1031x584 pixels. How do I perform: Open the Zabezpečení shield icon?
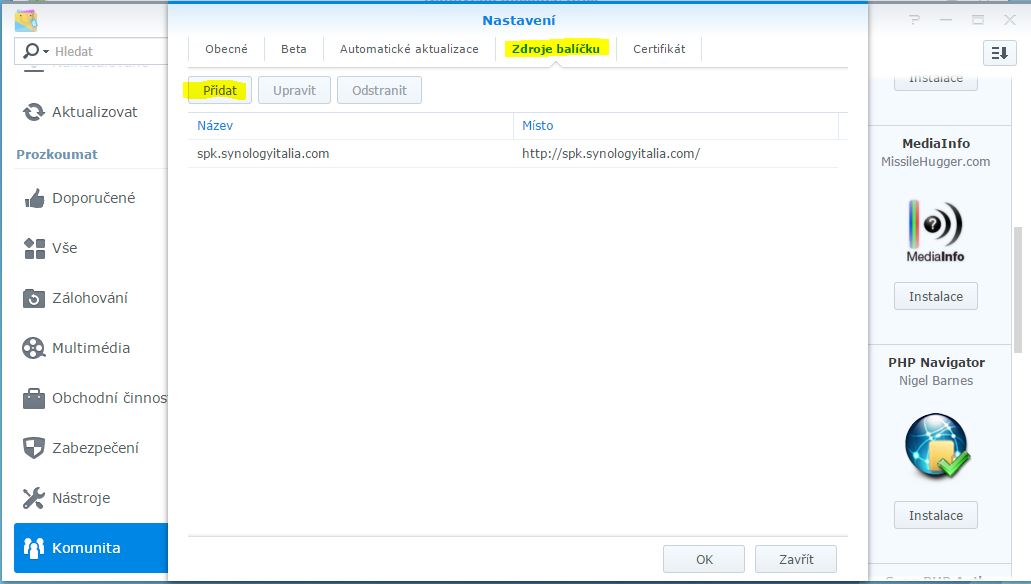click(x=34, y=448)
